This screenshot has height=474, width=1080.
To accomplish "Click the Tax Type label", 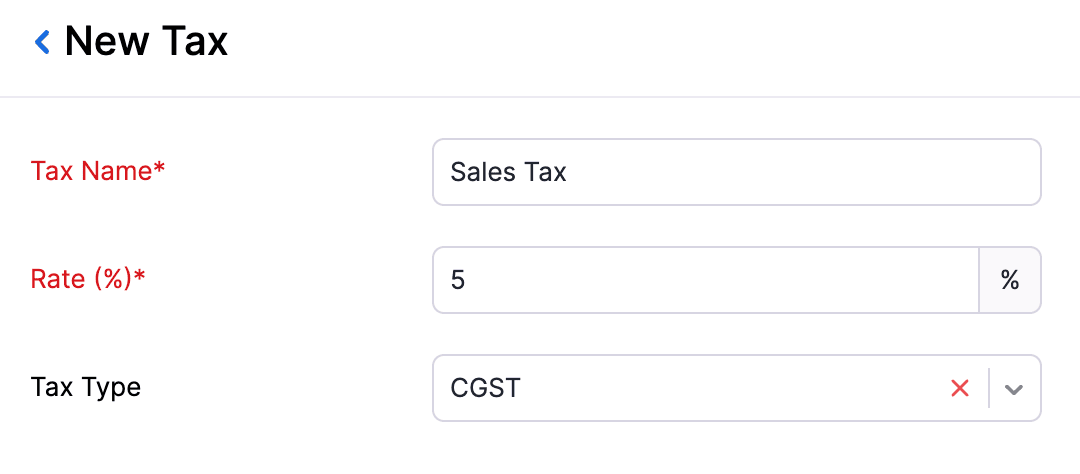I will [x=86, y=387].
